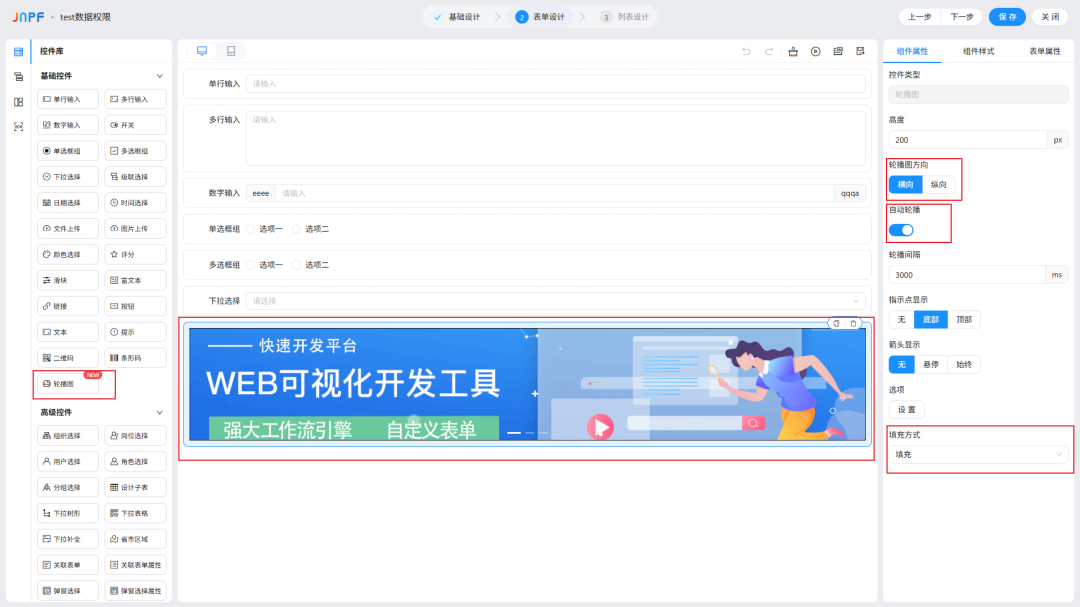The width and height of the screenshot is (1080, 607).
Task: Select 纵向 carousel direction
Action: [x=938, y=185]
